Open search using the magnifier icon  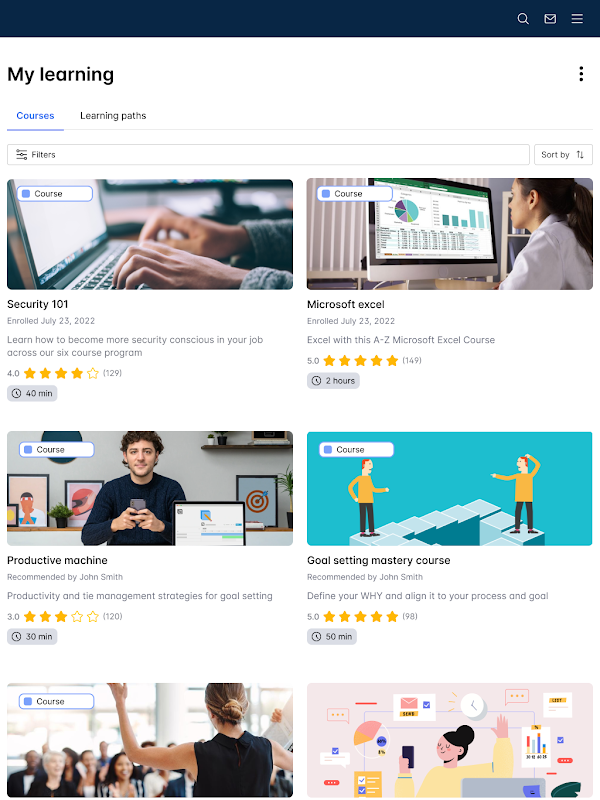523,19
